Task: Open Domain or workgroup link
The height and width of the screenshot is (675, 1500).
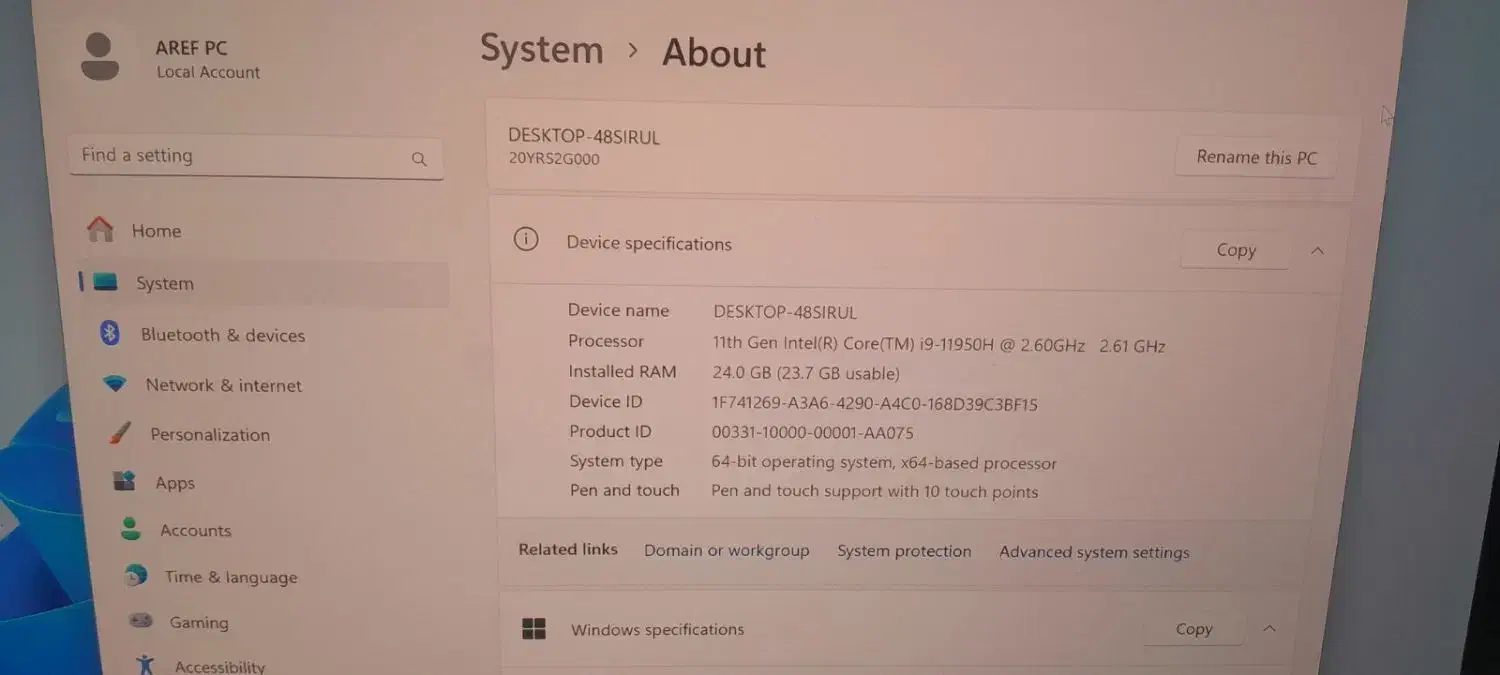Action: (x=726, y=551)
